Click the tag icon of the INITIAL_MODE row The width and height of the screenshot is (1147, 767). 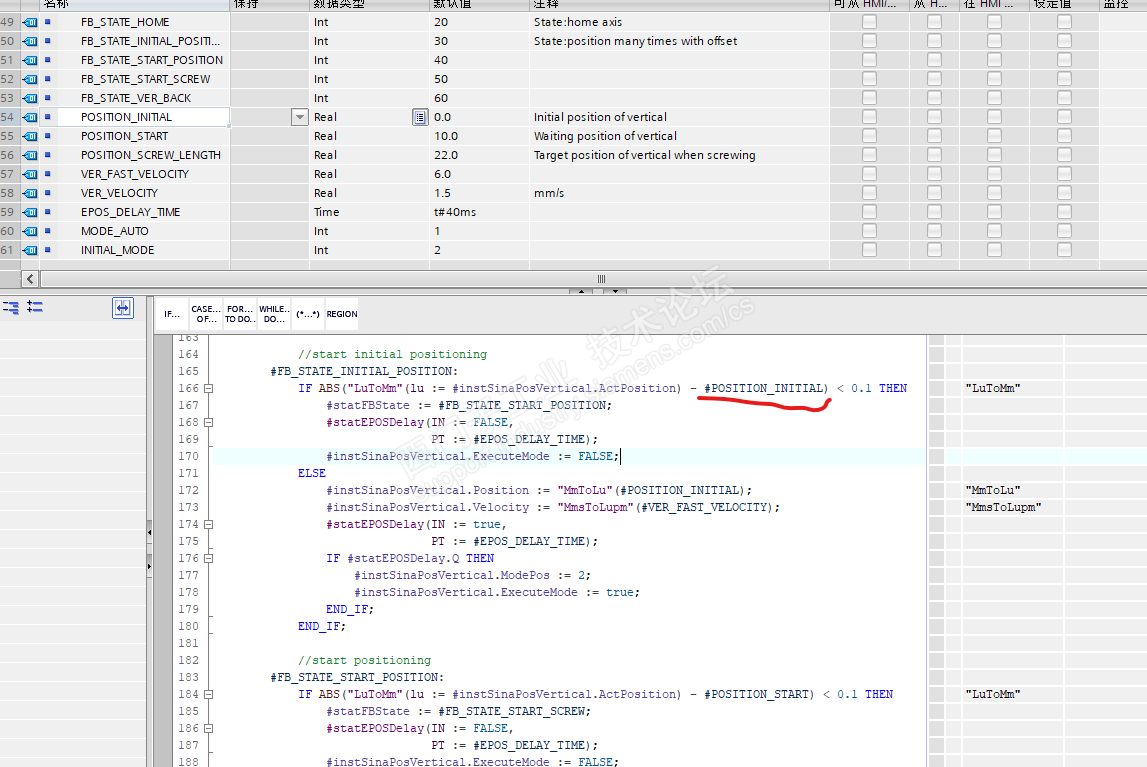(30, 250)
